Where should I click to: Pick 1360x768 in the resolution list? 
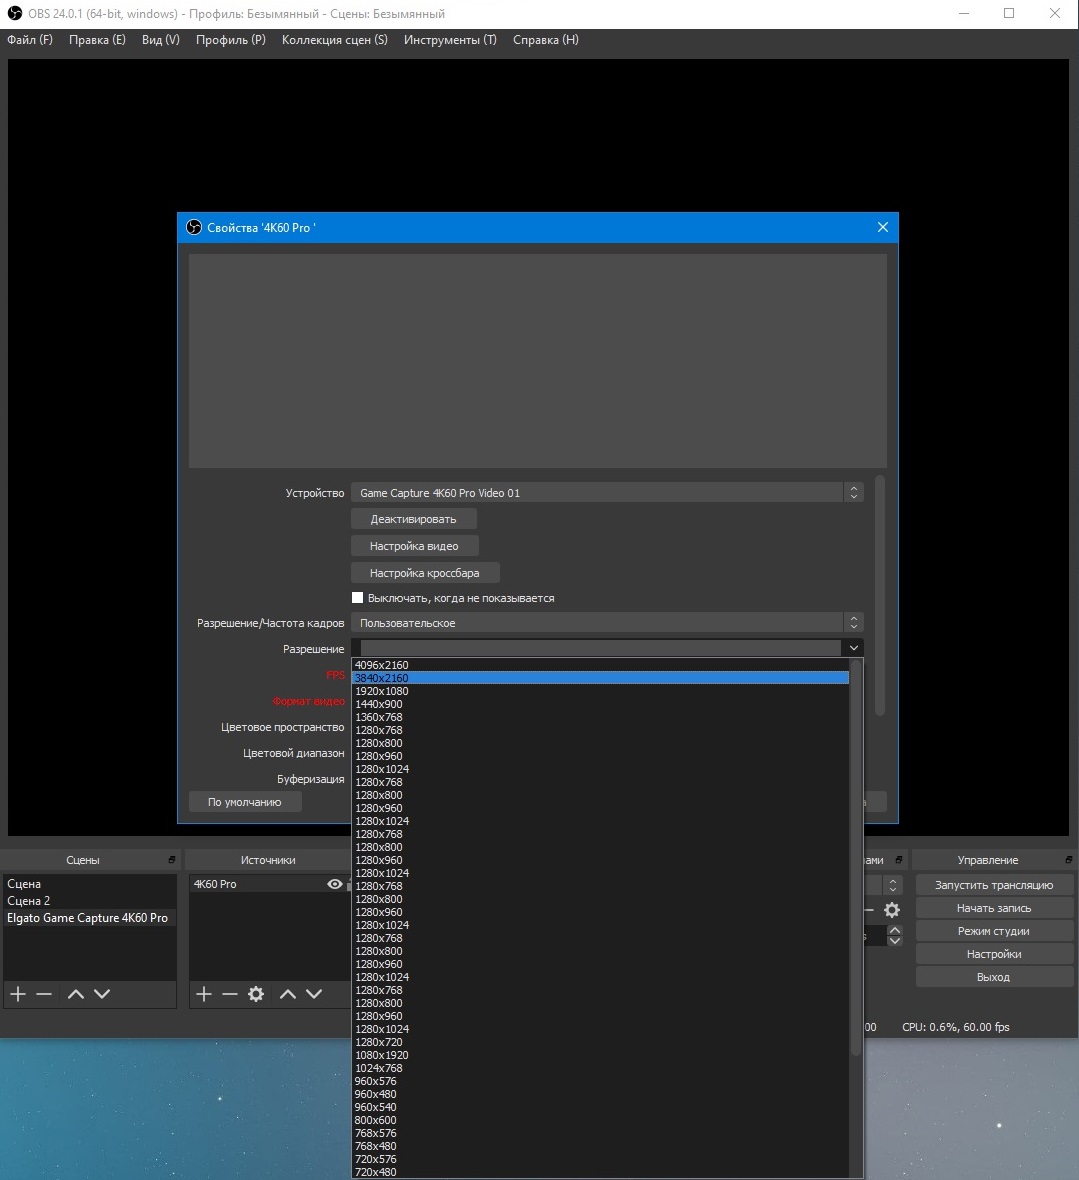coord(600,717)
